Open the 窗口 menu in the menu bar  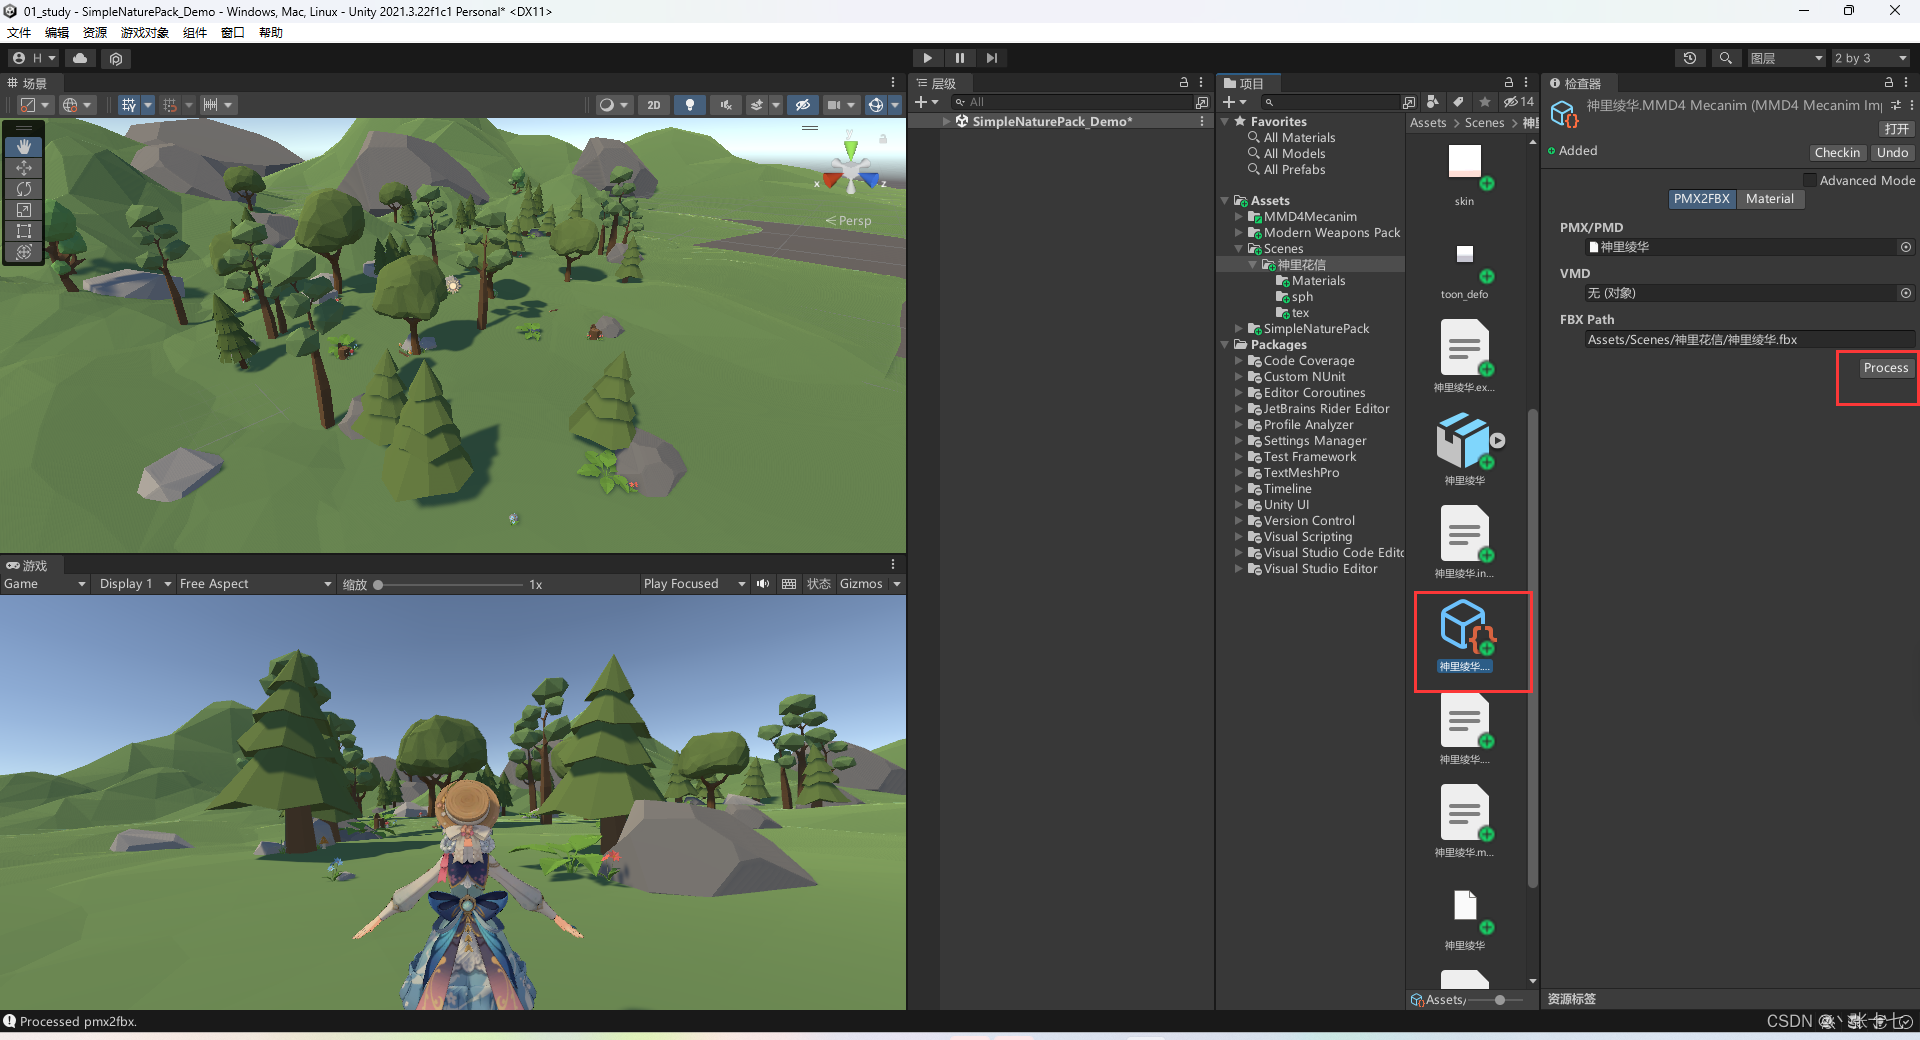click(231, 32)
